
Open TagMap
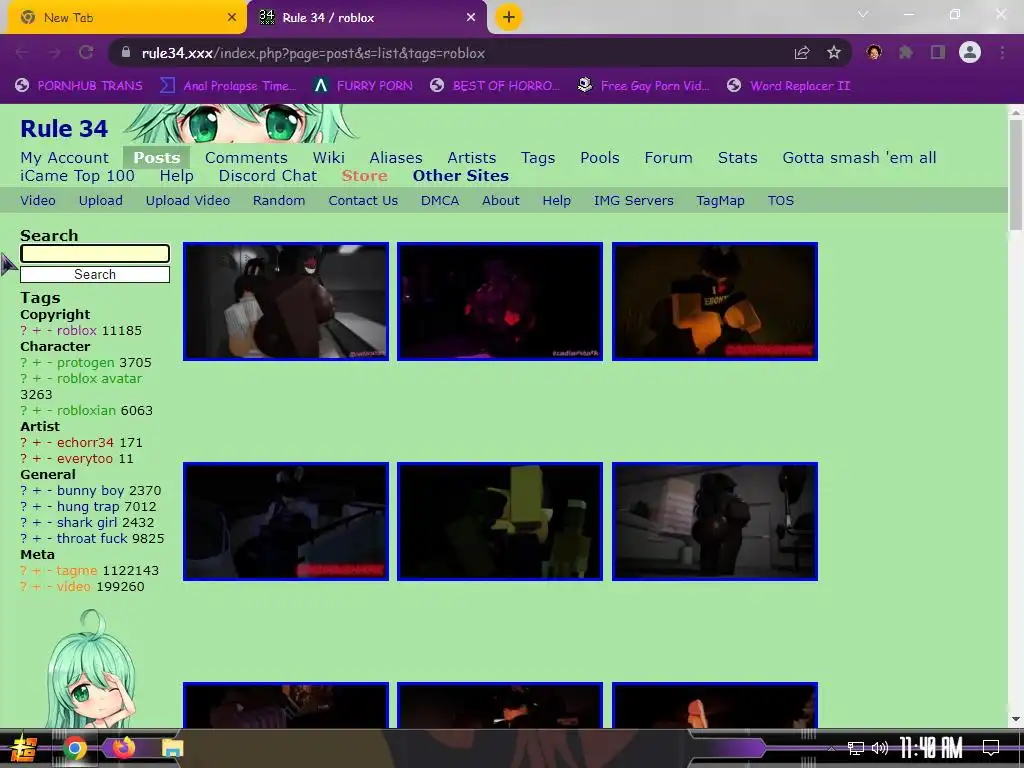(720, 200)
